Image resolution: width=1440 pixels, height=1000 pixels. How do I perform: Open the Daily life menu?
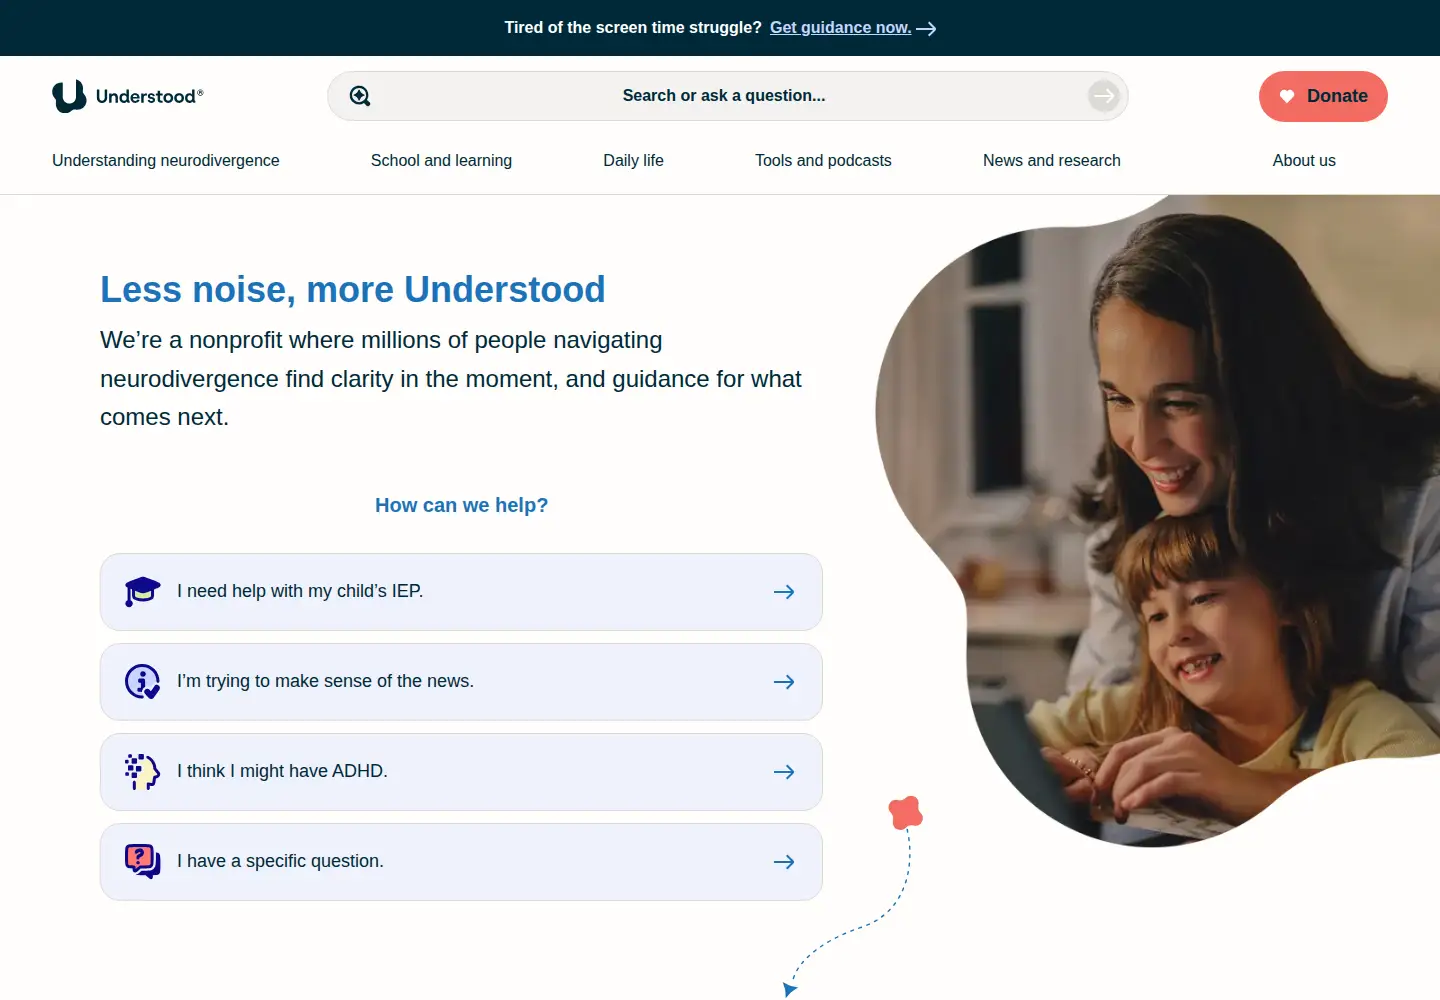[633, 160]
